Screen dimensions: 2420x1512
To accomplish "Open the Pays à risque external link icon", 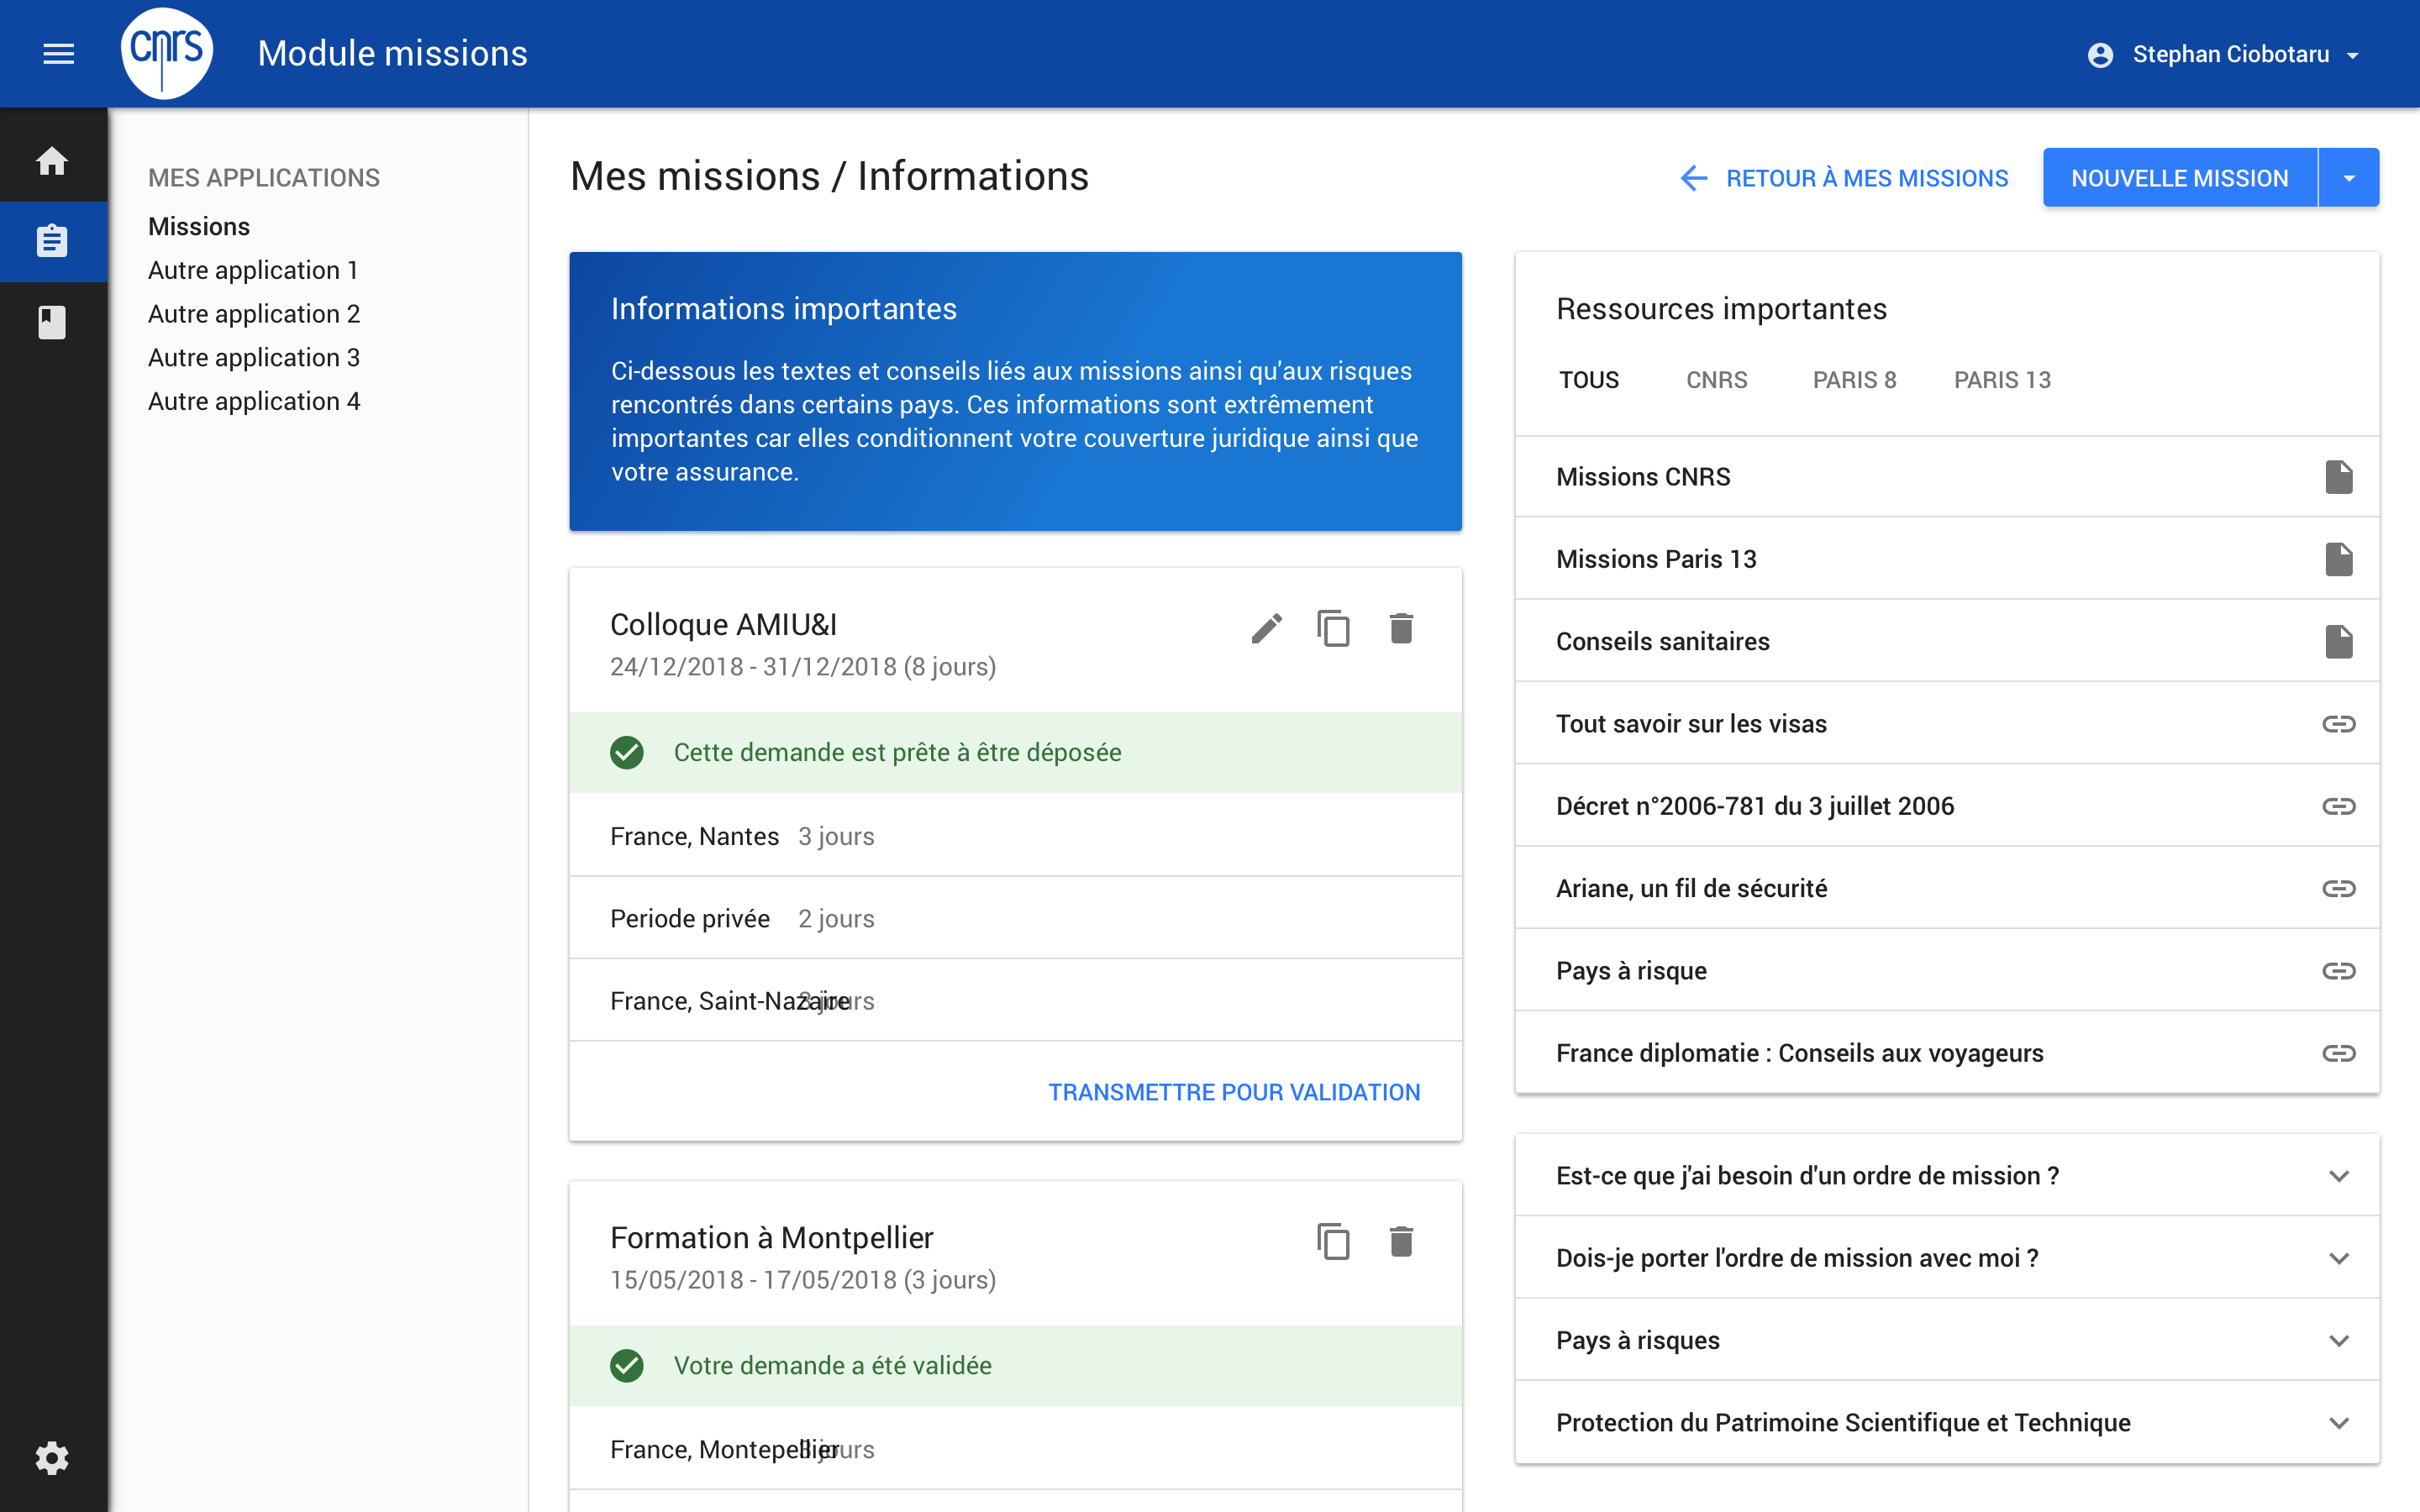I will tap(2340, 970).
